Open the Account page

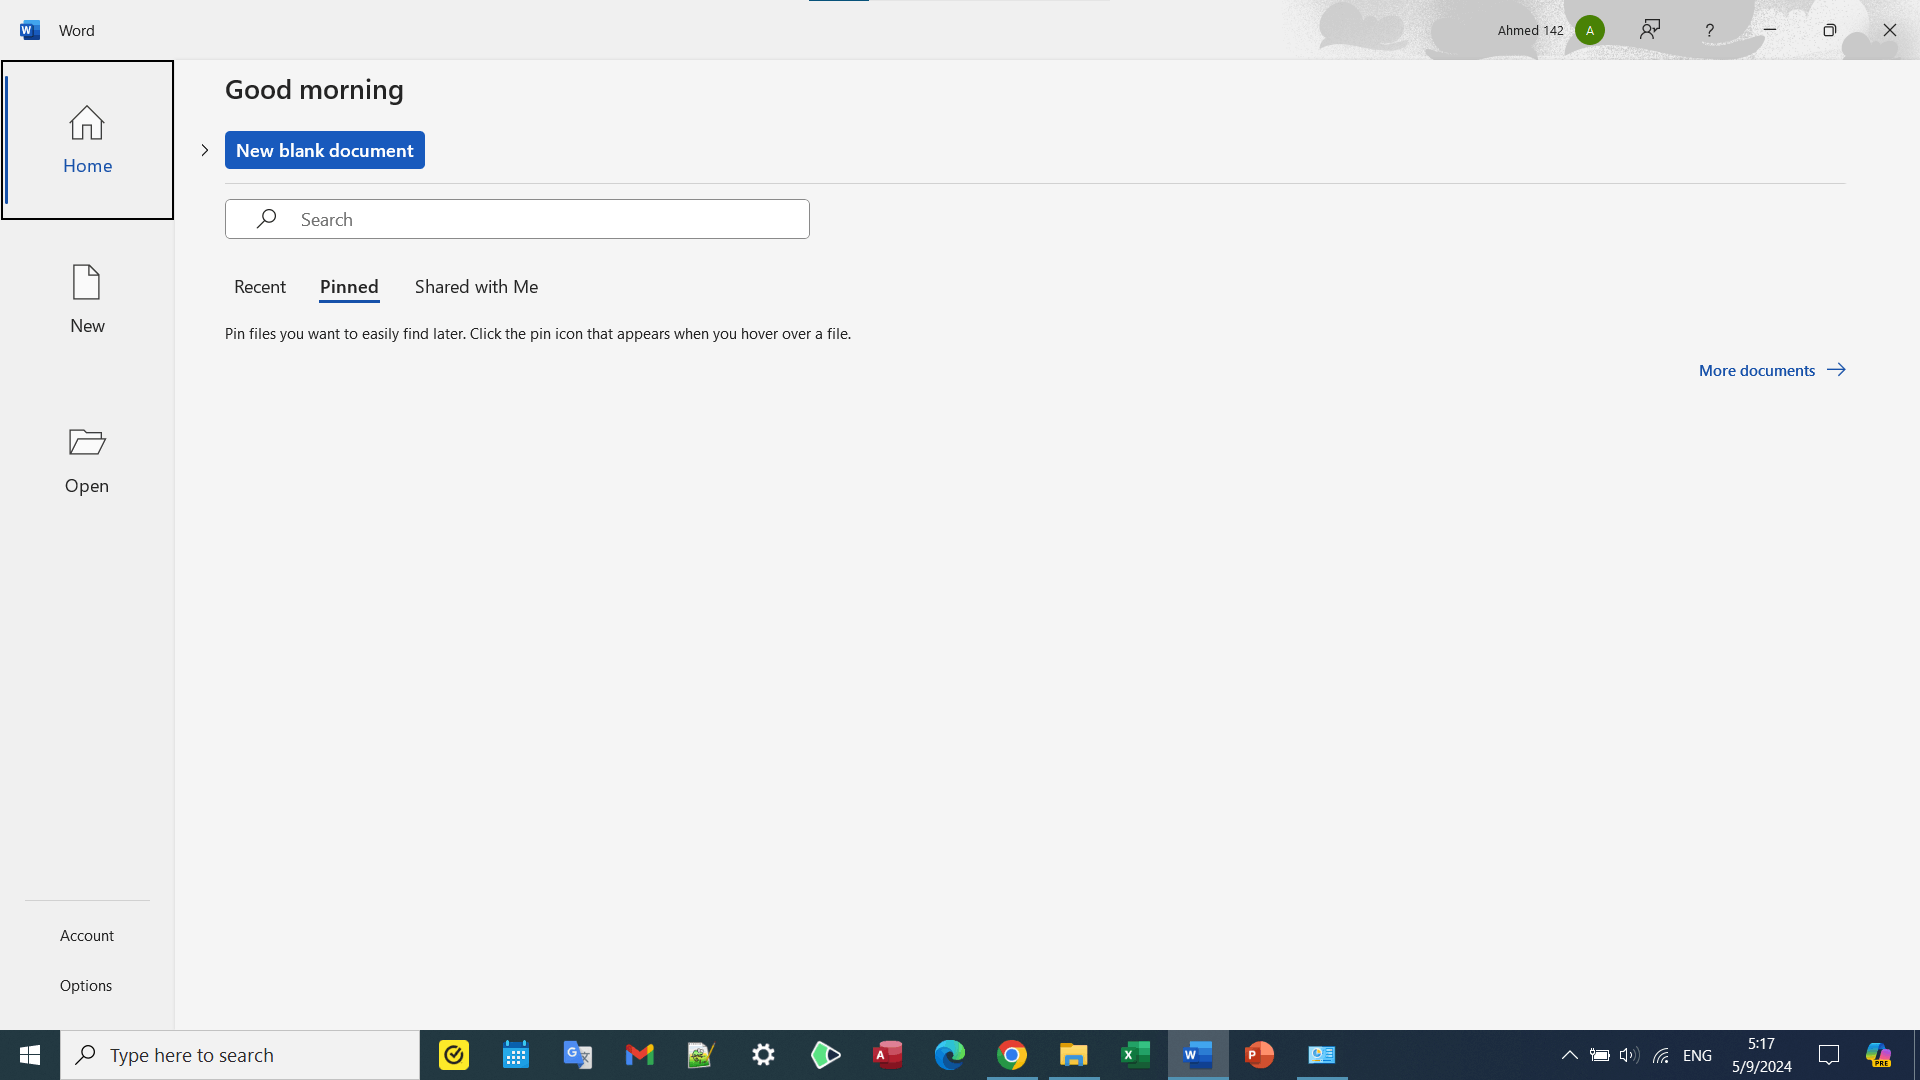[x=87, y=935]
